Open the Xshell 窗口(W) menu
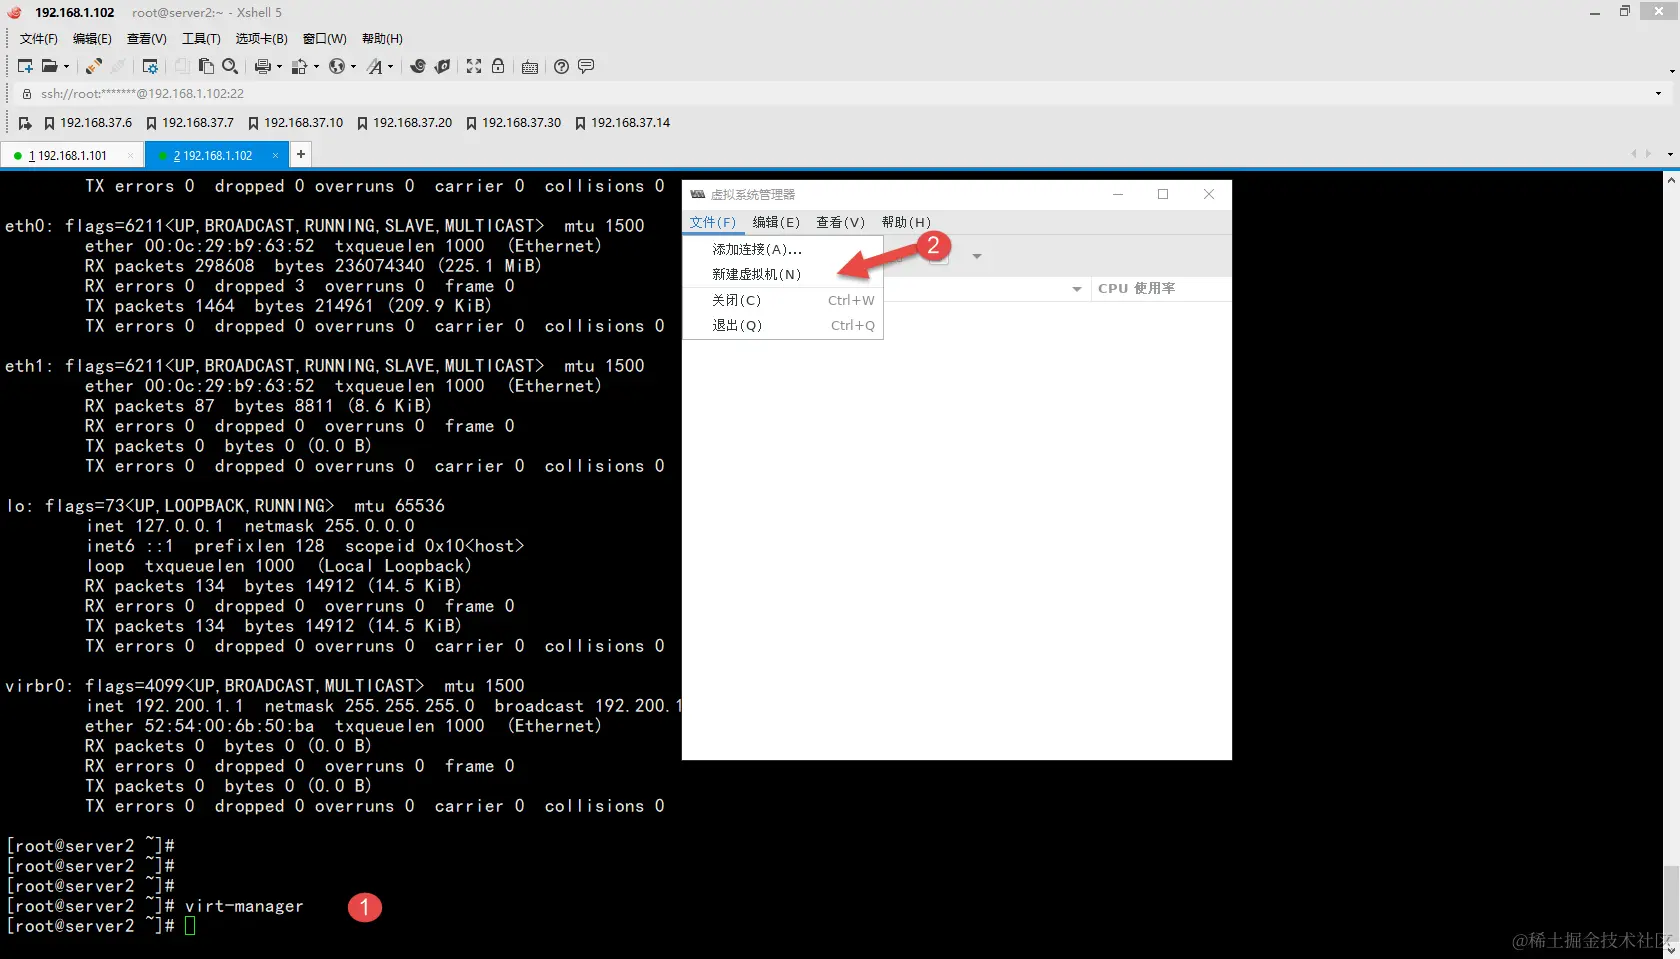Image resolution: width=1680 pixels, height=959 pixels. click(324, 39)
